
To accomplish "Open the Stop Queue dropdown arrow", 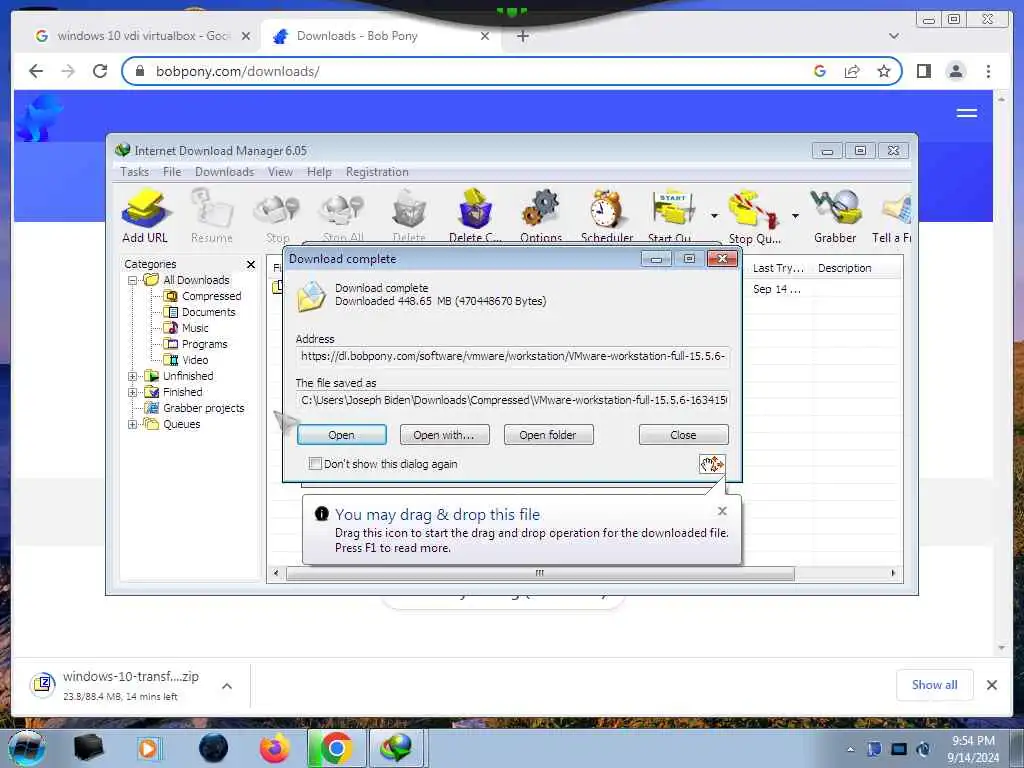I will click(x=795, y=216).
